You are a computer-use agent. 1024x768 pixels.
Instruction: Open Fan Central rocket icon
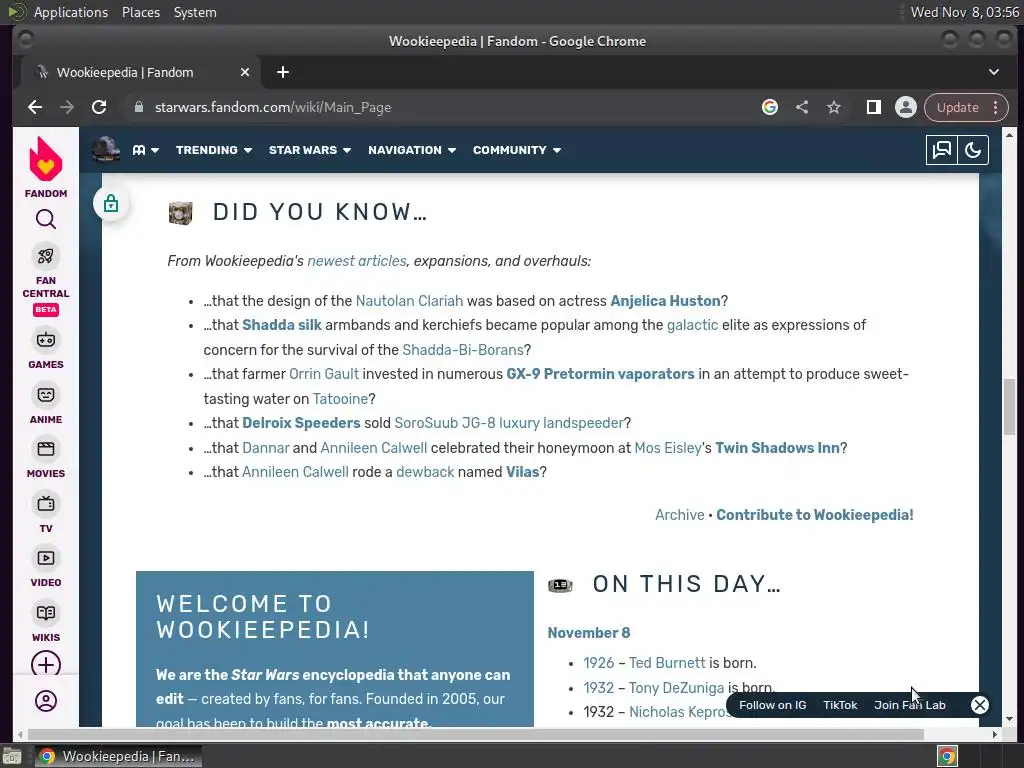click(x=46, y=256)
